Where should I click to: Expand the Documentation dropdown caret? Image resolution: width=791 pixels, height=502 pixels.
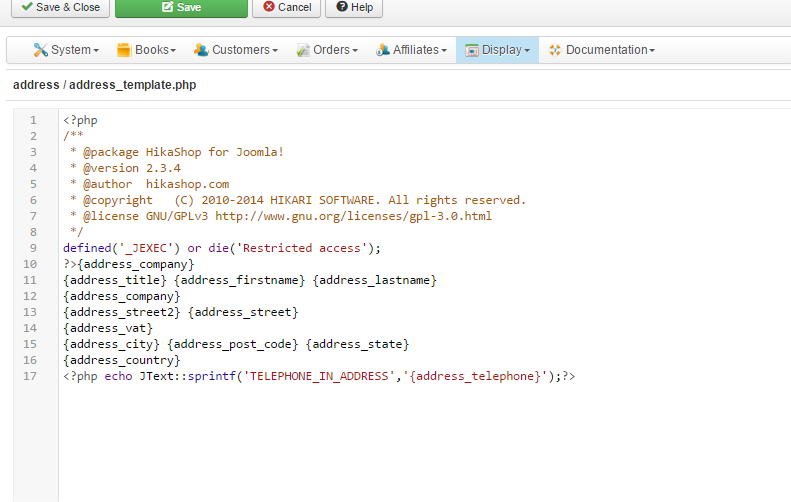652,51
